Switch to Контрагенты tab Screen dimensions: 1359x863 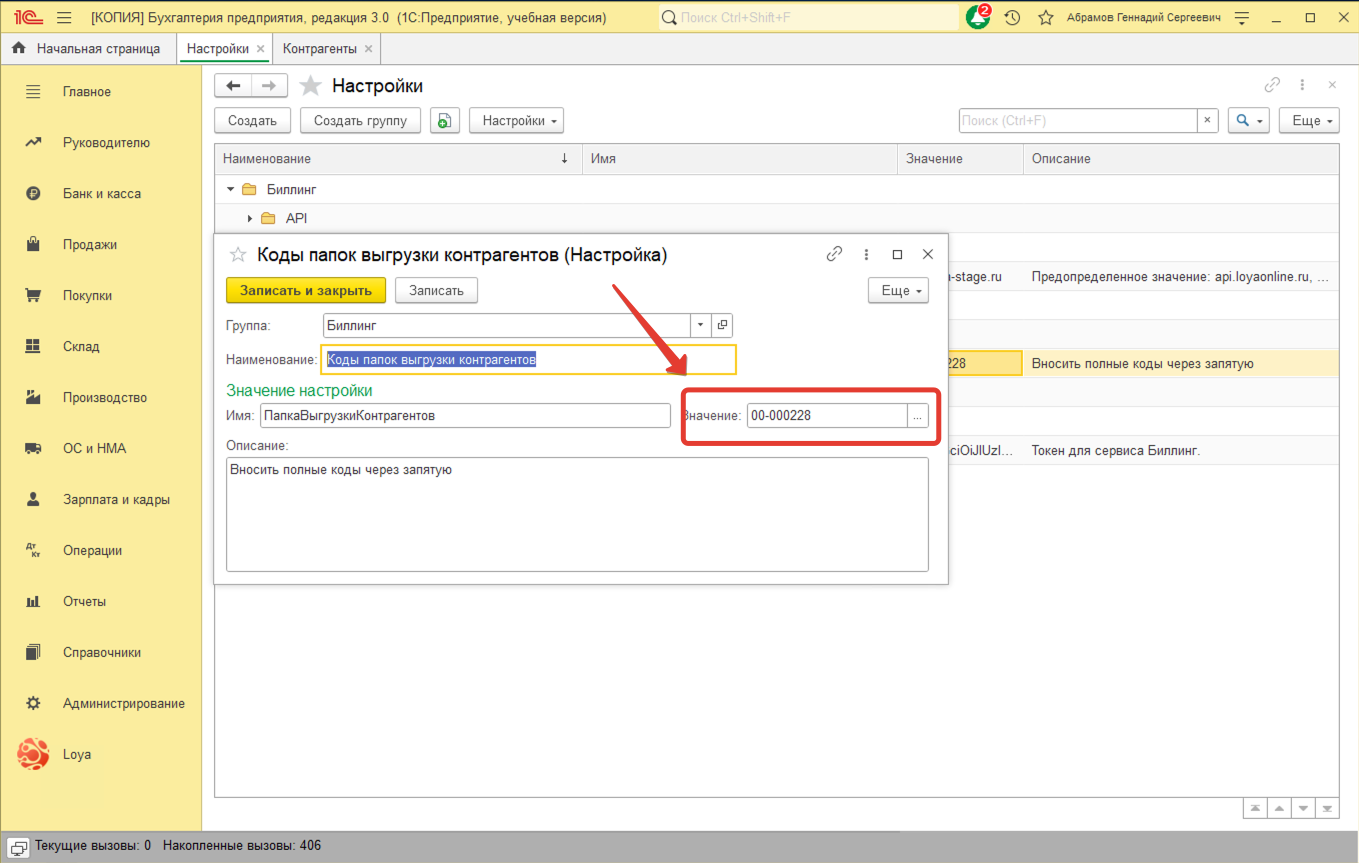320,48
